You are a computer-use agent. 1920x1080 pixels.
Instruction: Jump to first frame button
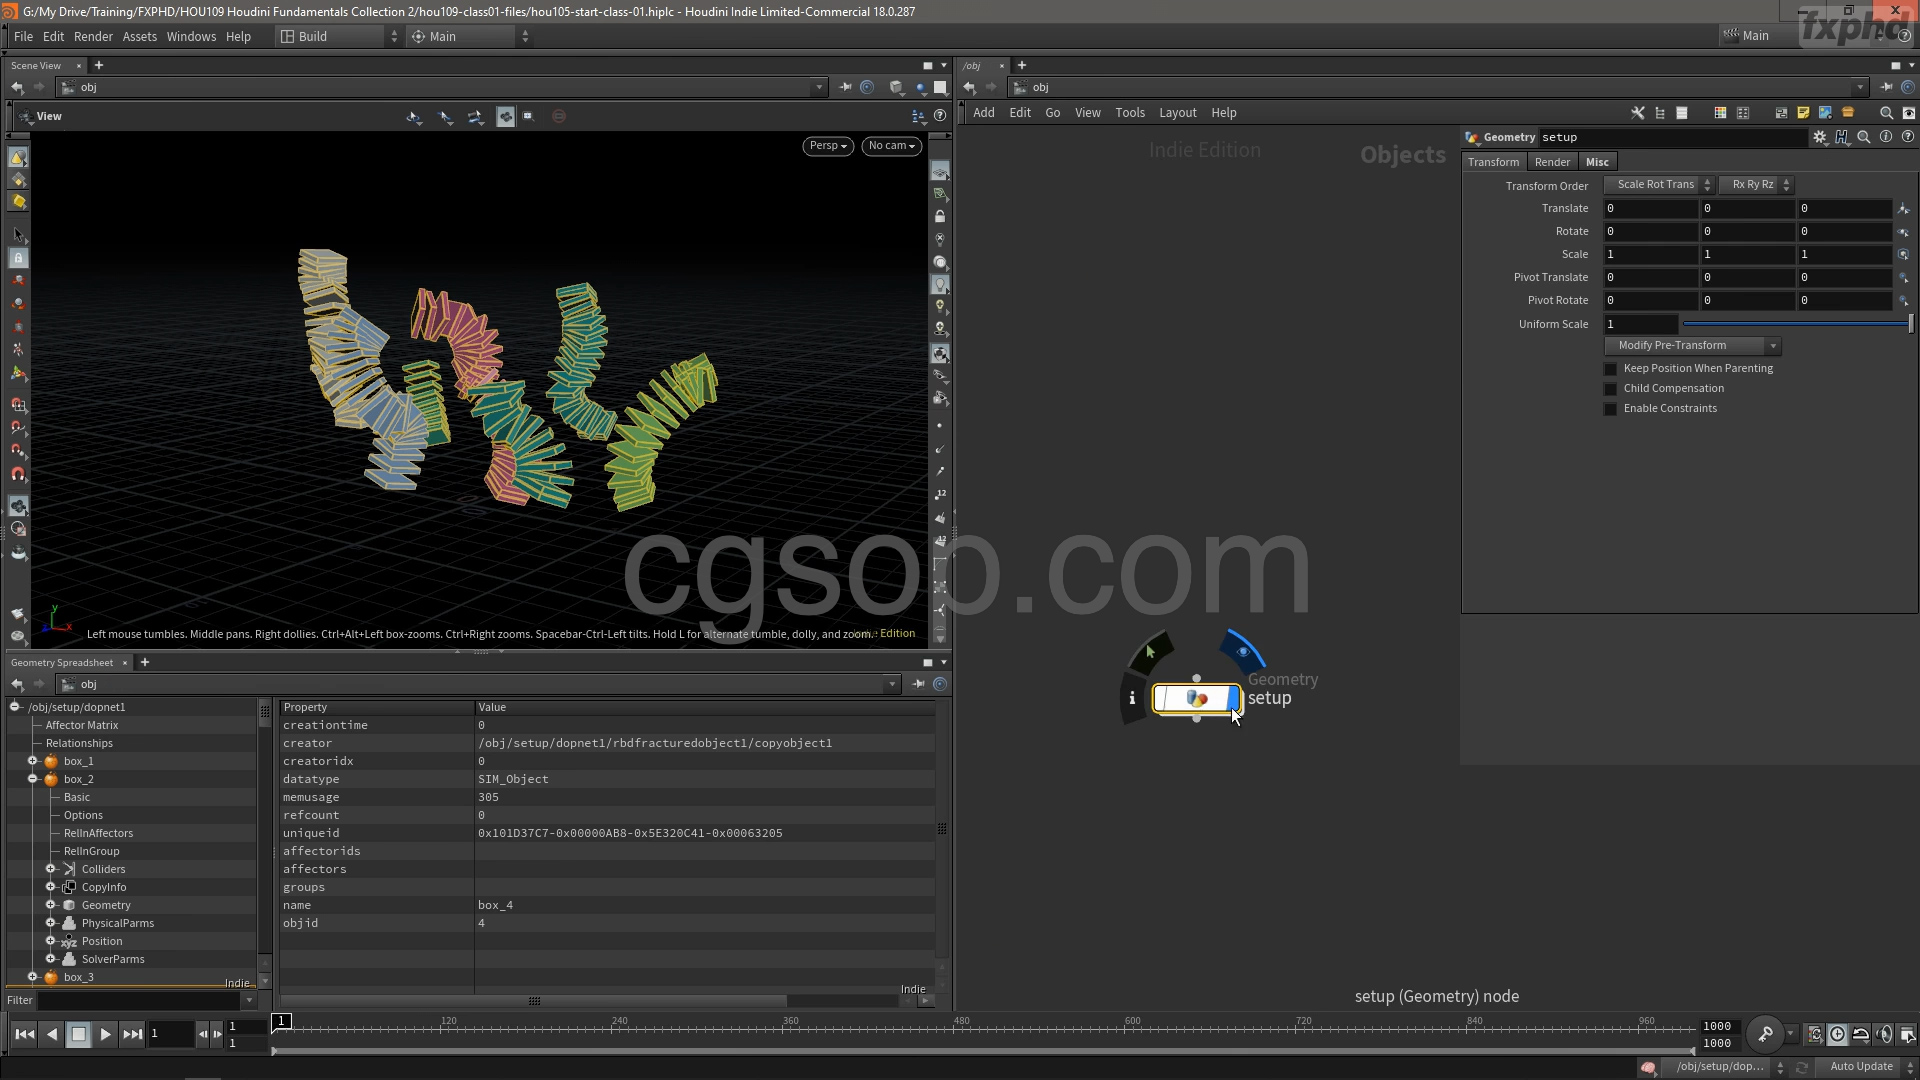pyautogui.click(x=24, y=1035)
